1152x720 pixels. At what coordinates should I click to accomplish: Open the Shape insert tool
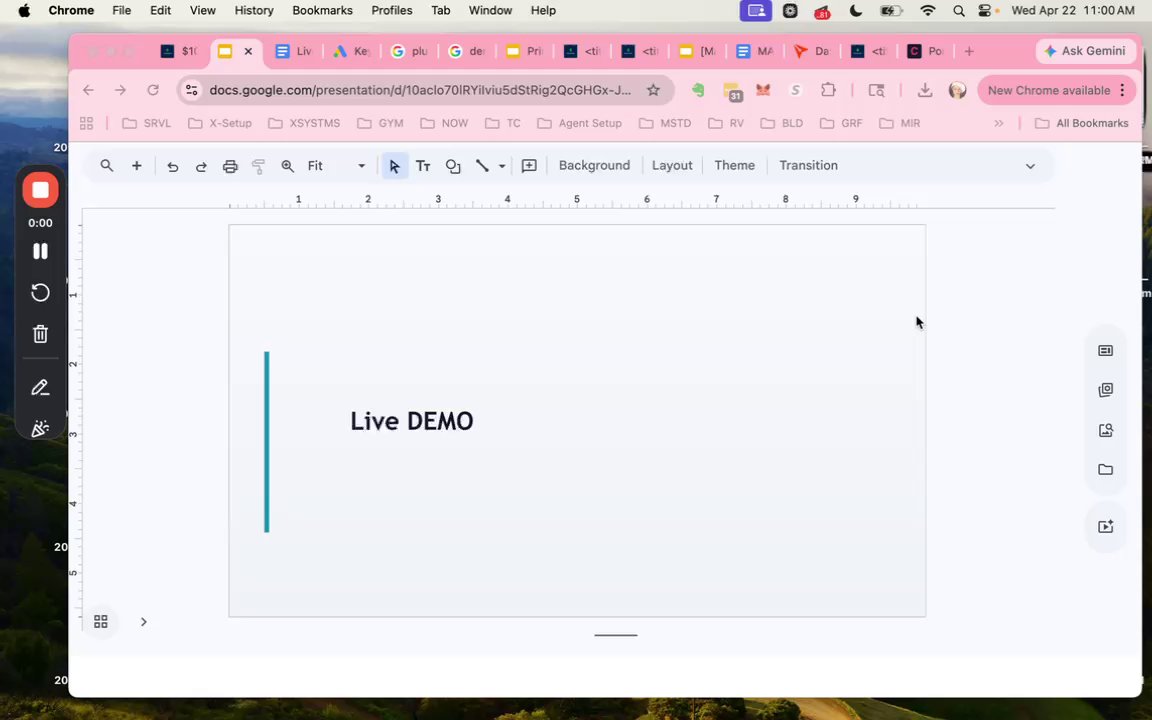coord(453,166)
